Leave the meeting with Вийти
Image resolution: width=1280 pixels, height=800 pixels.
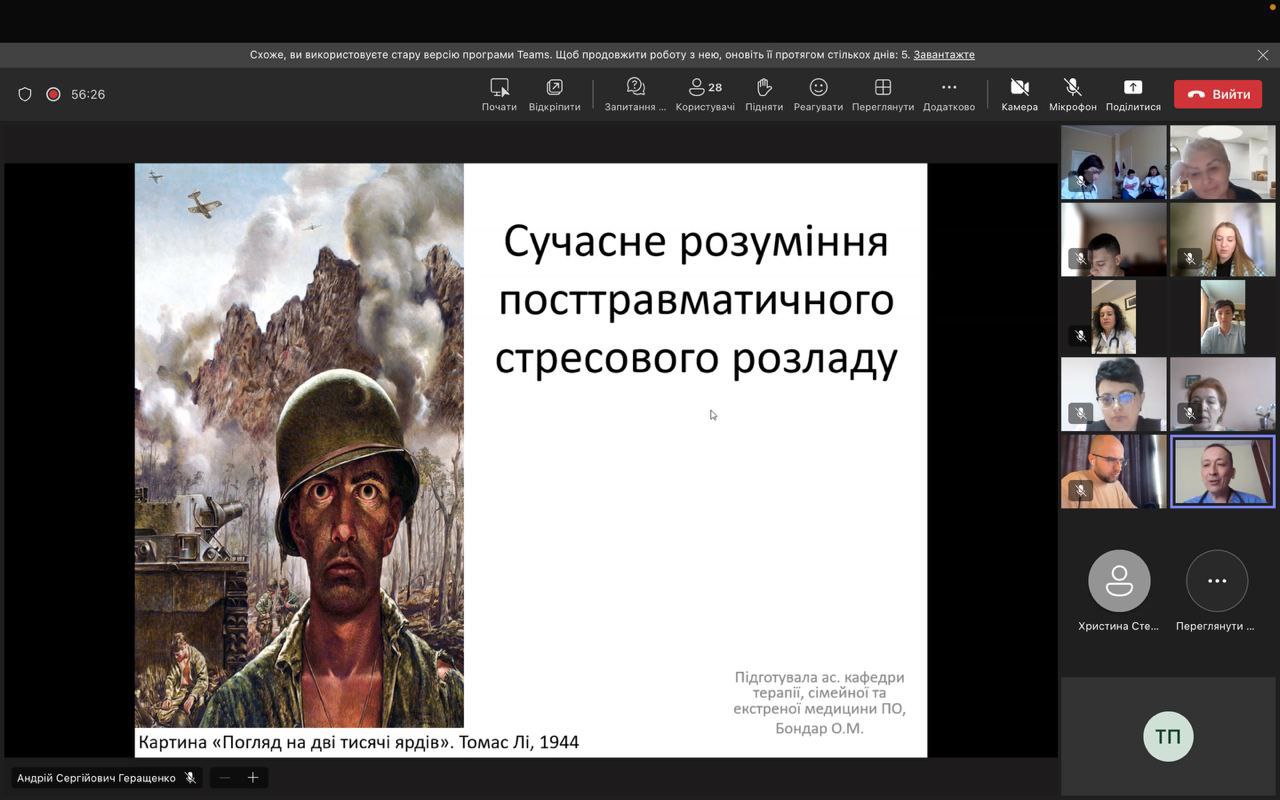pyautogui.click(x=1218, y=94)
